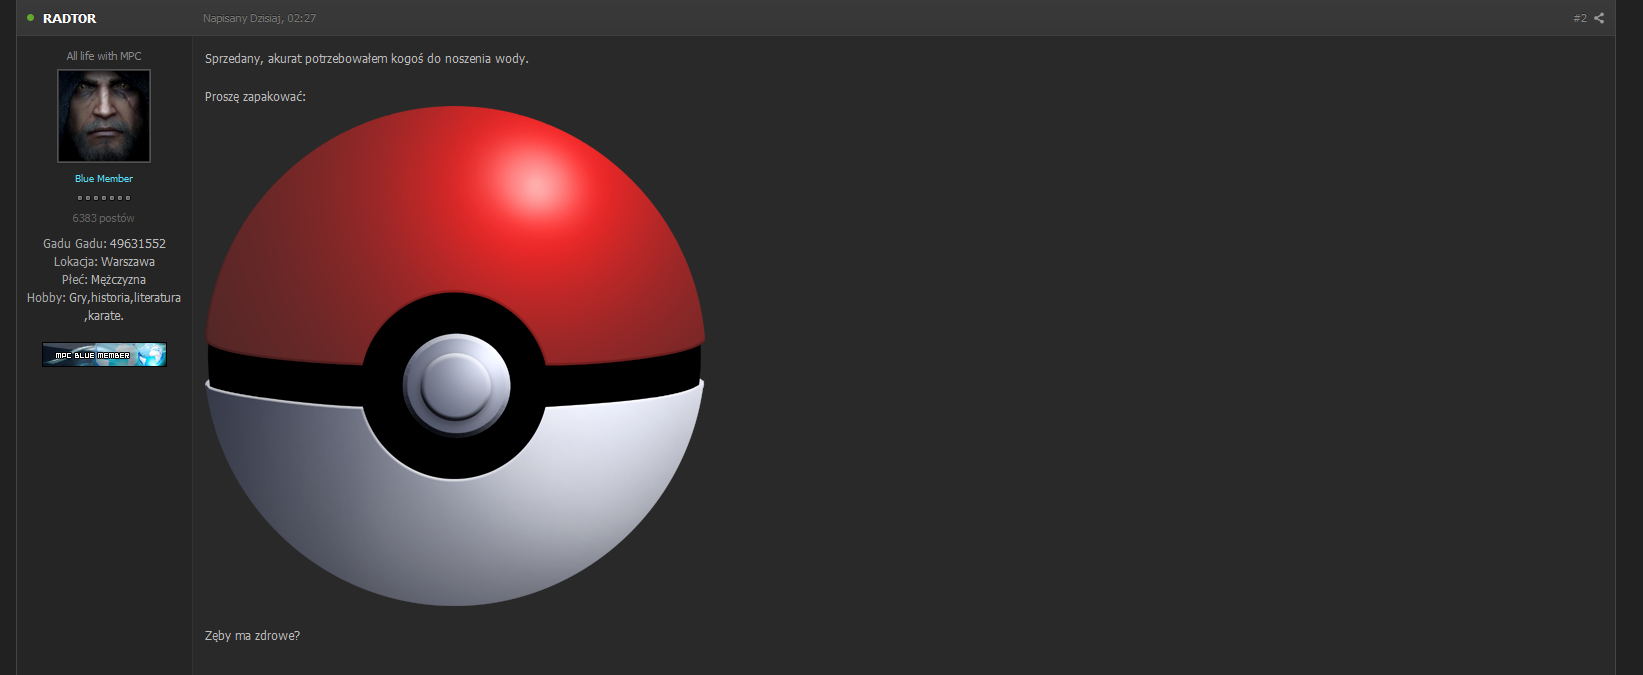Select the "Proszę zapakować:" text

255,97
